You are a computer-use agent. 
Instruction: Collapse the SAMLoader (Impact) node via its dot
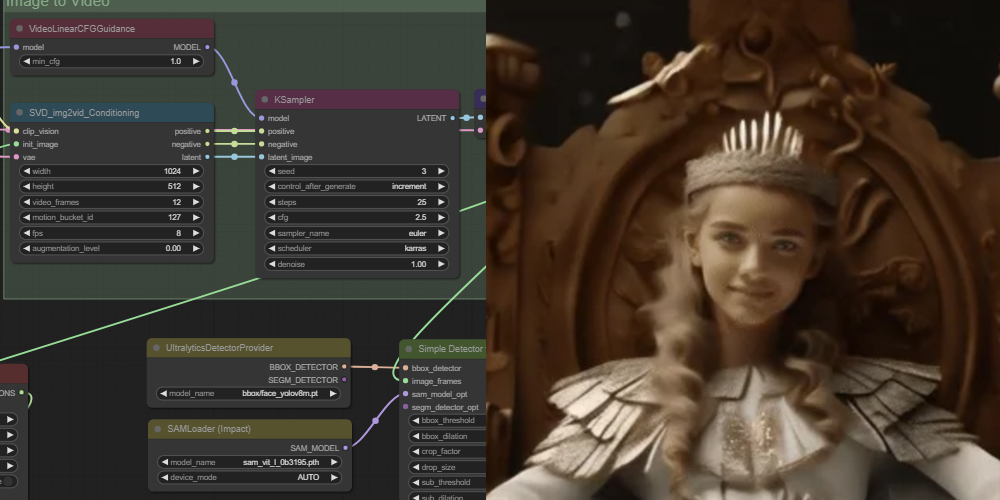[158, 429]
